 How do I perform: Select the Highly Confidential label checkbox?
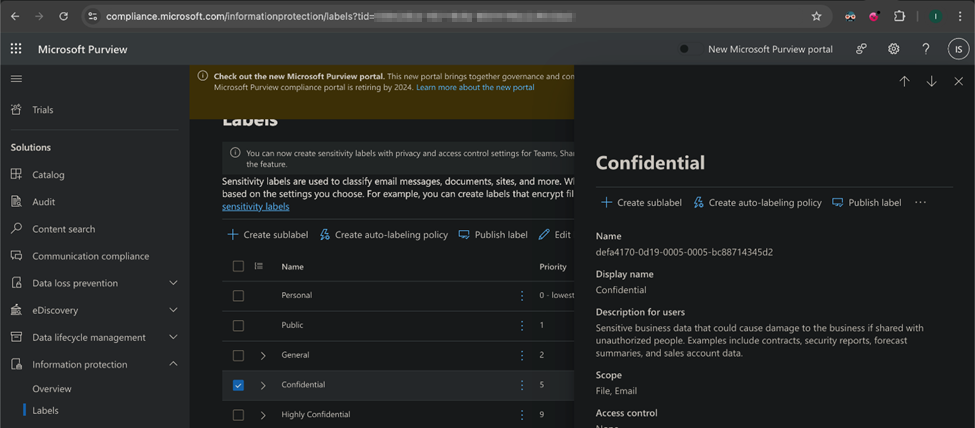pos(238,415)
